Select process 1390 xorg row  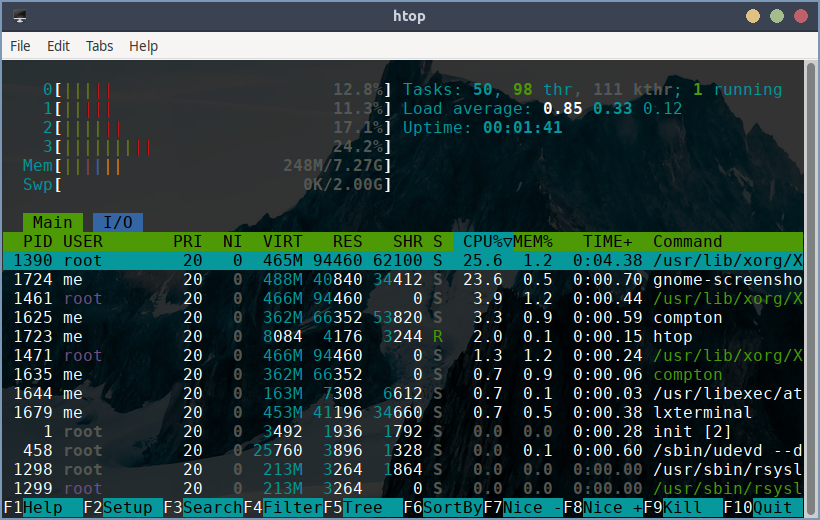pyautogui.click(x=403, y=261)
